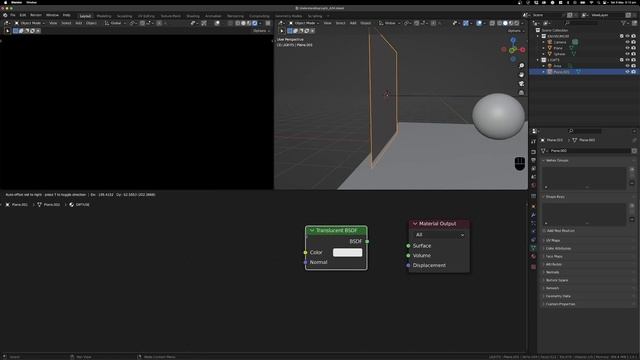Toggle the LIGHTS collection exclude checkbox
Viewport: 640px width, 360px height.
coord(622,60)
